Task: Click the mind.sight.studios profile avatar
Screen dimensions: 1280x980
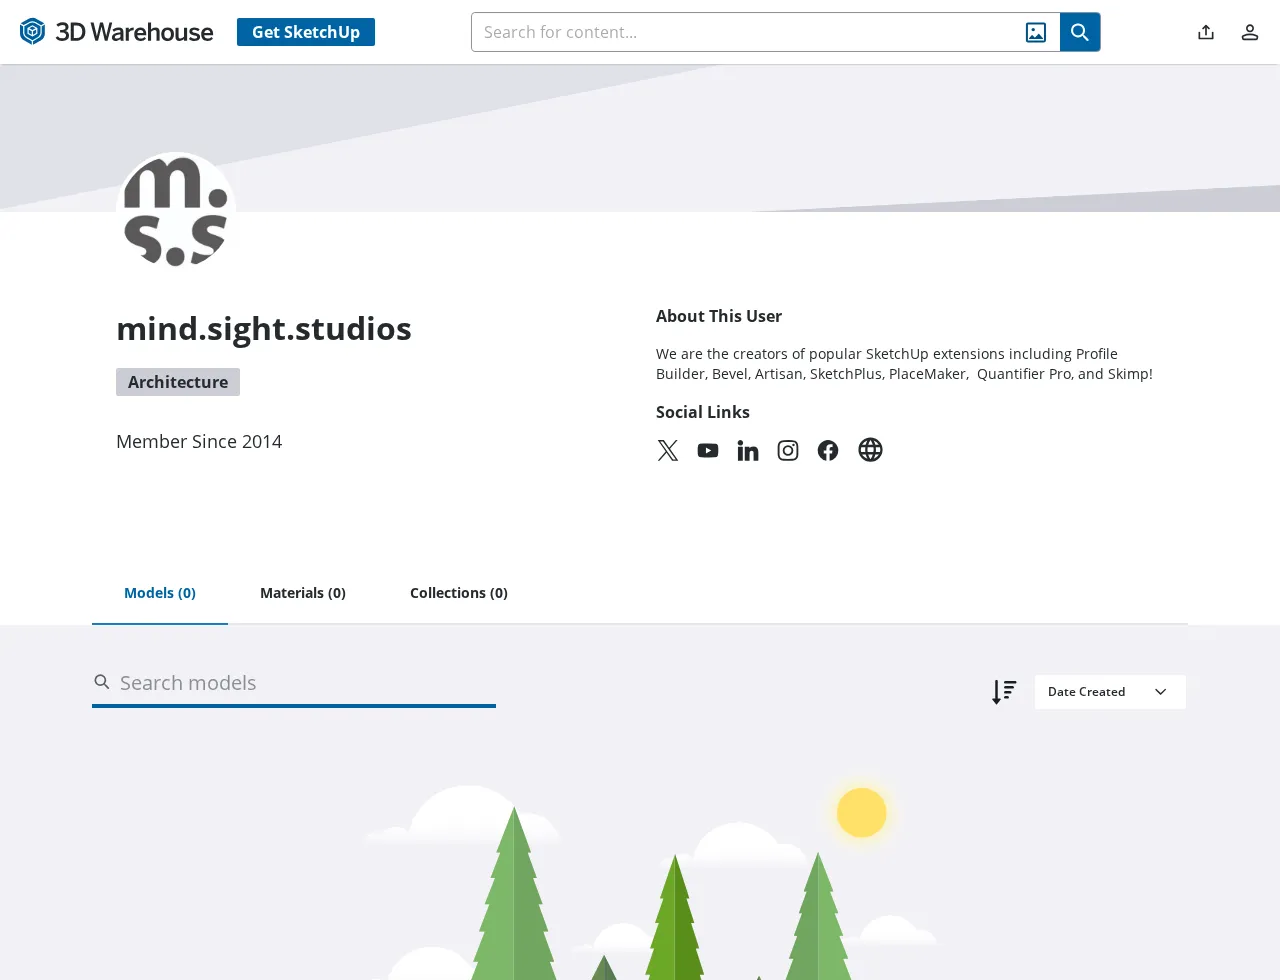Action: click(176, 212)
